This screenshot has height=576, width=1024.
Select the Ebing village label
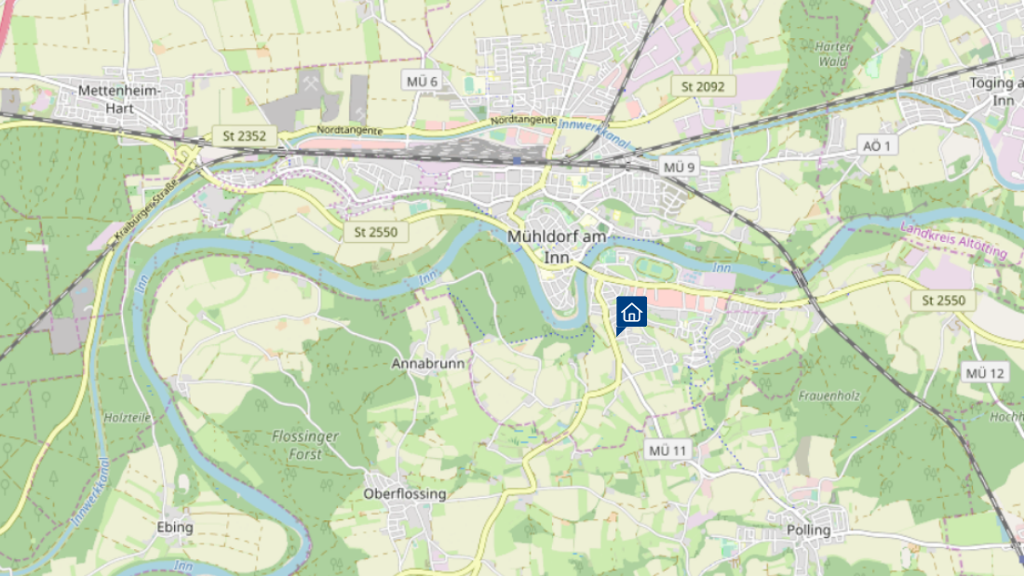click(175, 527)
